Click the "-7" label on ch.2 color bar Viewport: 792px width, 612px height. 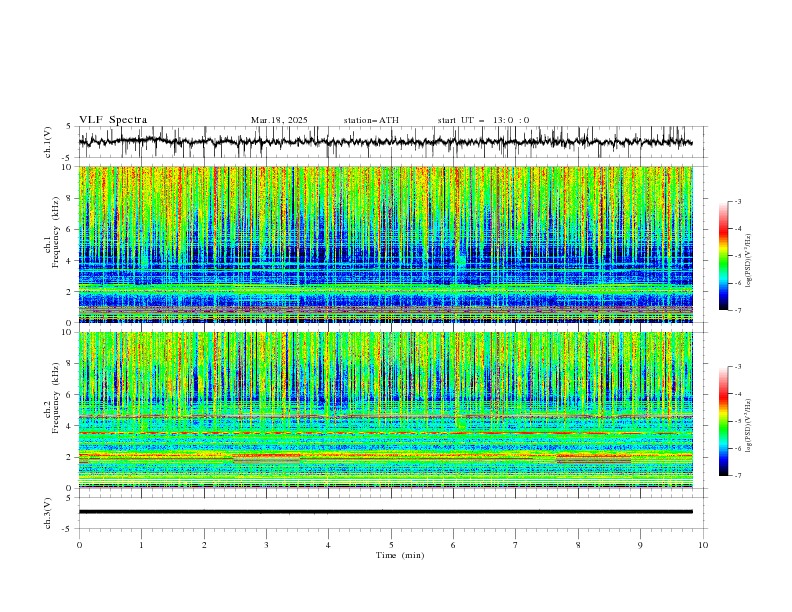coord(737,476)
